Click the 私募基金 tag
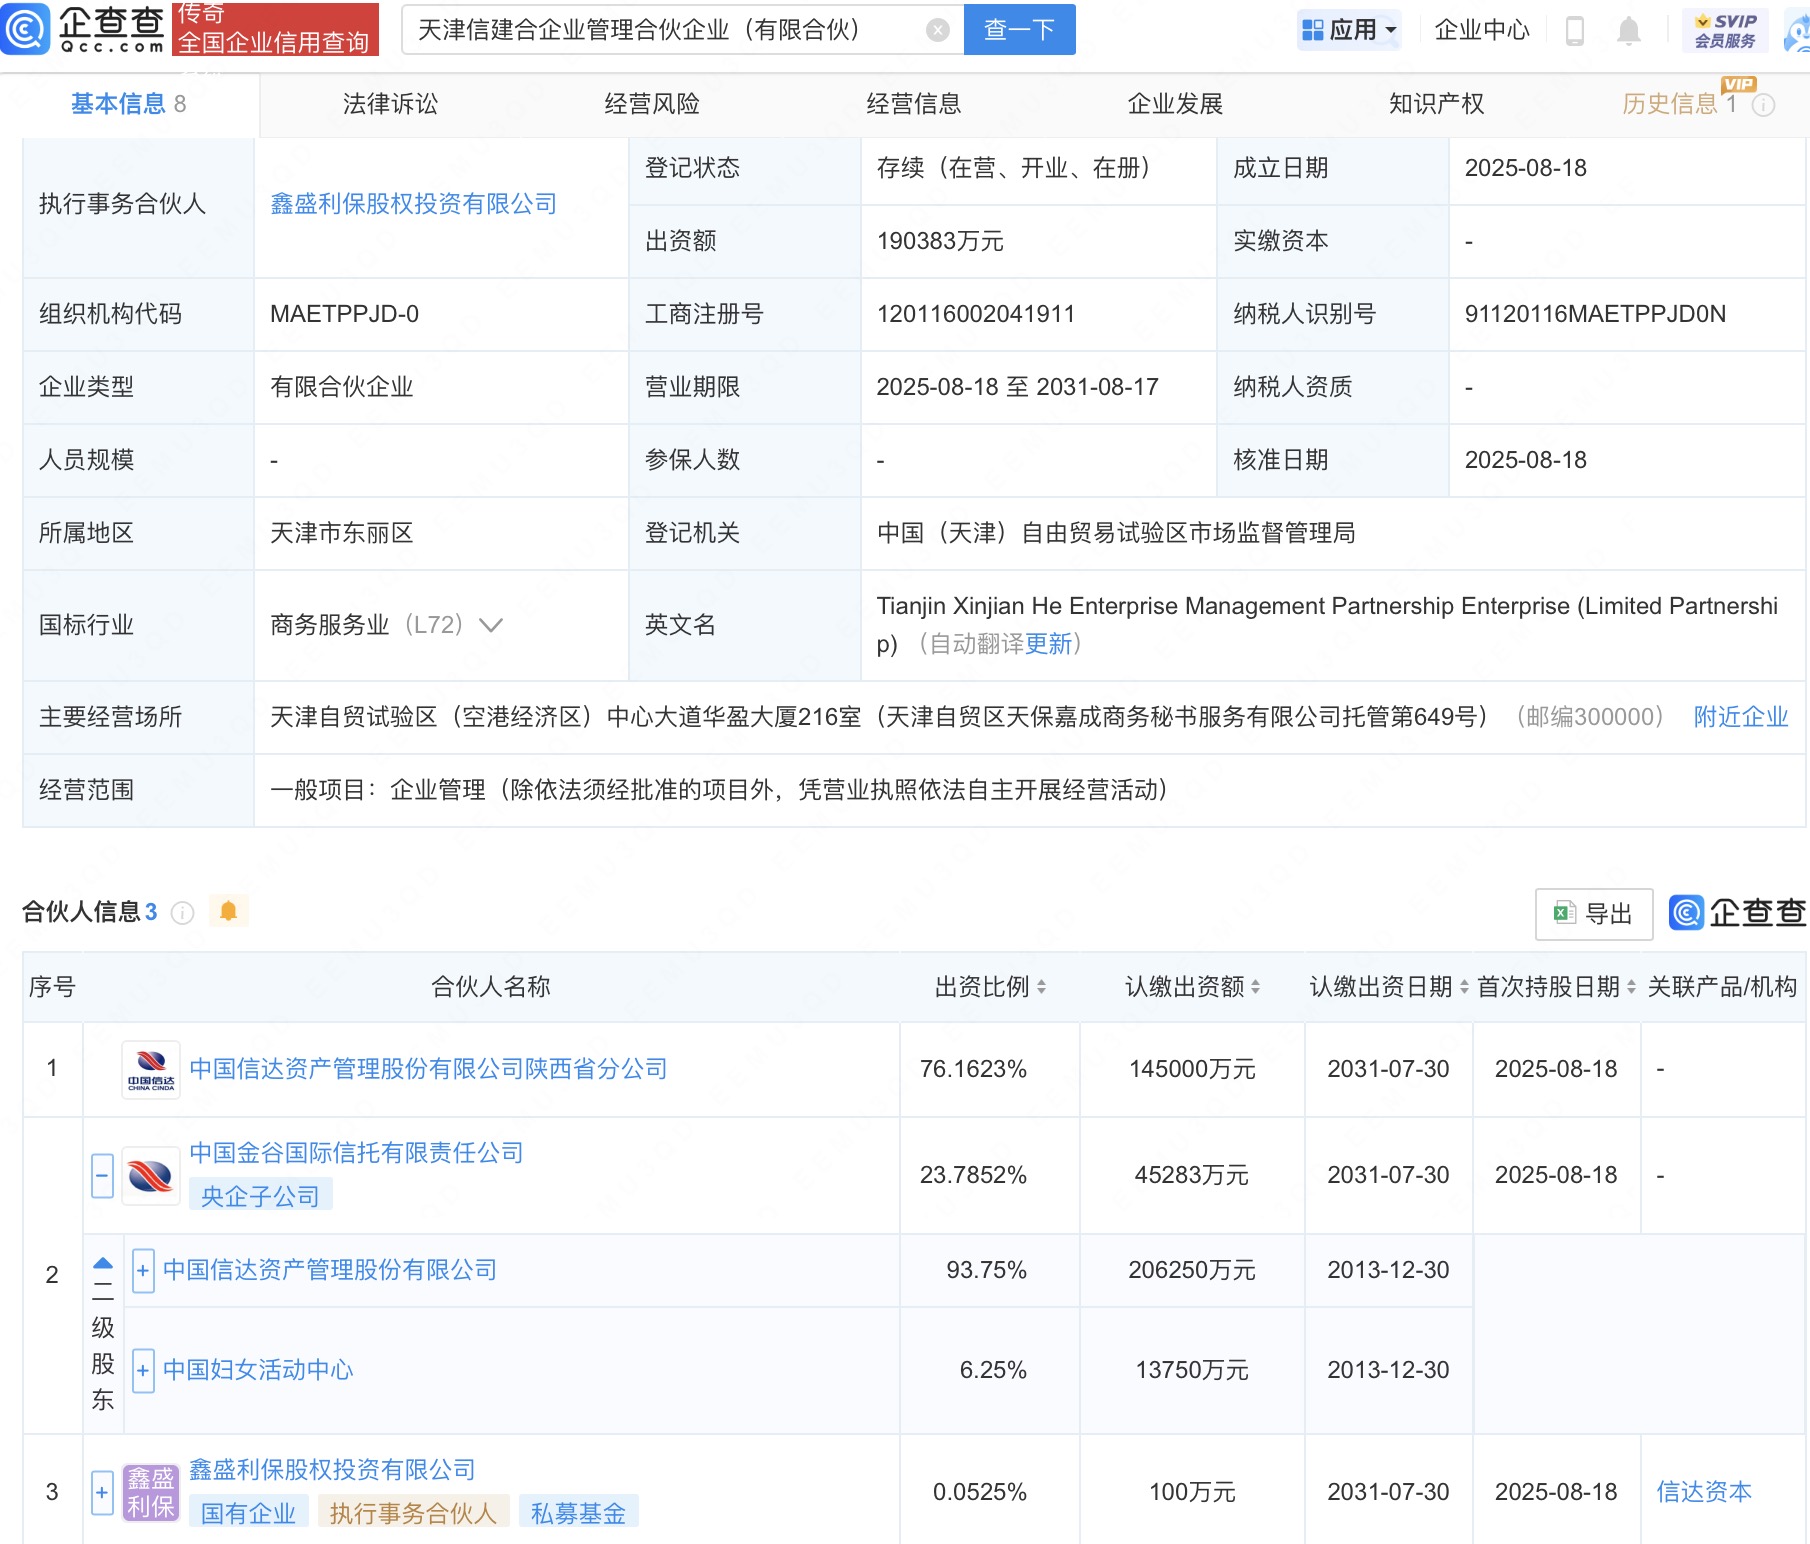Viewport: 1810px width, 1544px height. click(x=578, y=1513)
